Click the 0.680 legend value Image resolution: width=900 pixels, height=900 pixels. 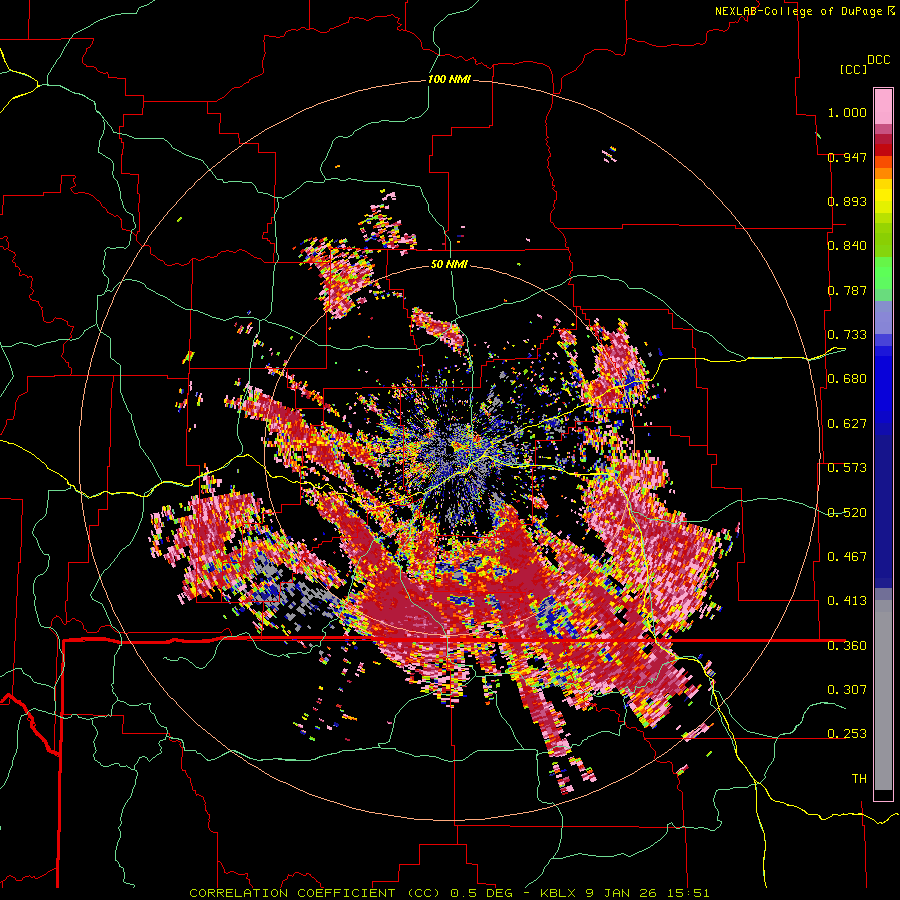tap(847, 379)
